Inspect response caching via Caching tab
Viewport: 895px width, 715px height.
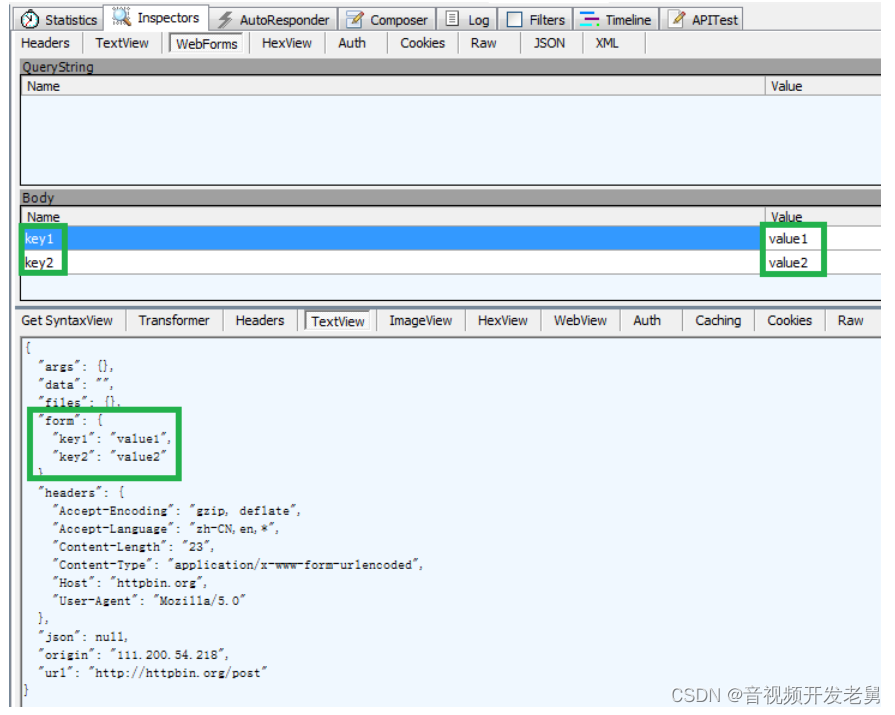pos(717,320)
